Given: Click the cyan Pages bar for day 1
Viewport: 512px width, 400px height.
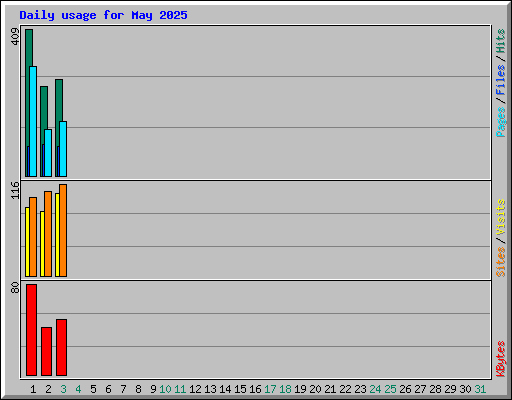Looking at the screenshot, I should pyautogui.click(x=33, y=121).
